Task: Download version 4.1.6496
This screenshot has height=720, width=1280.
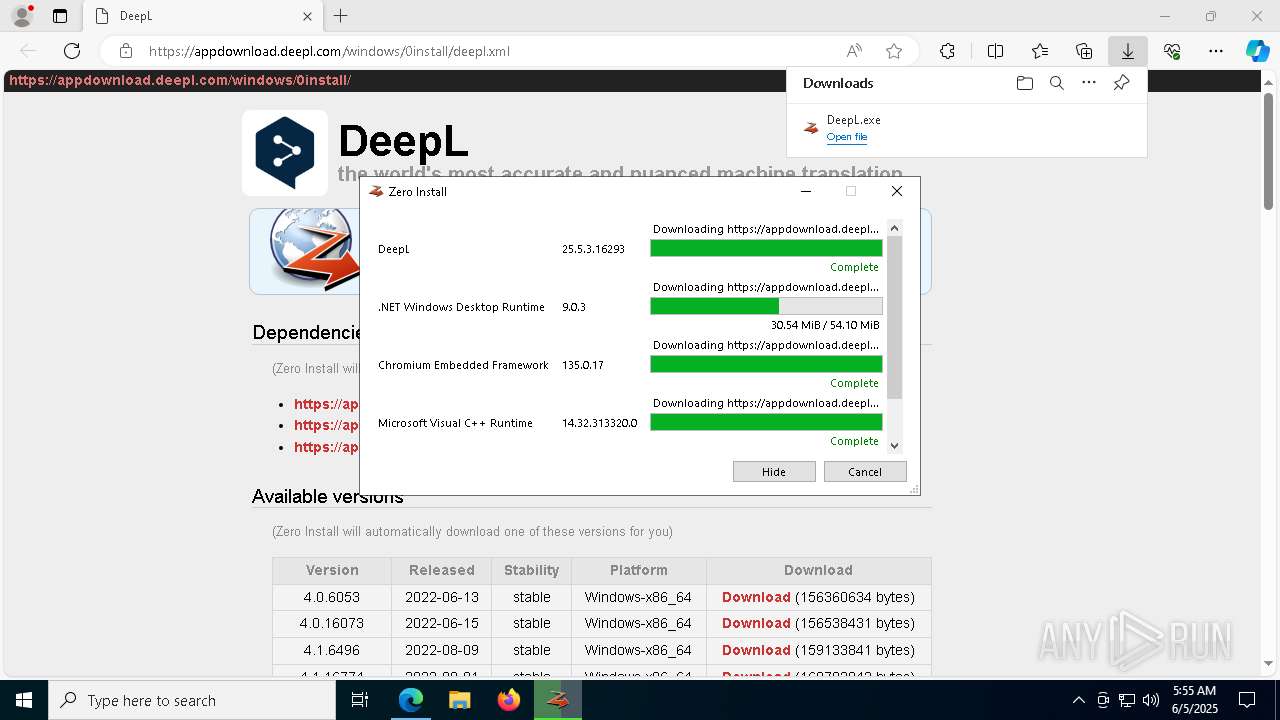Action: 756,650
